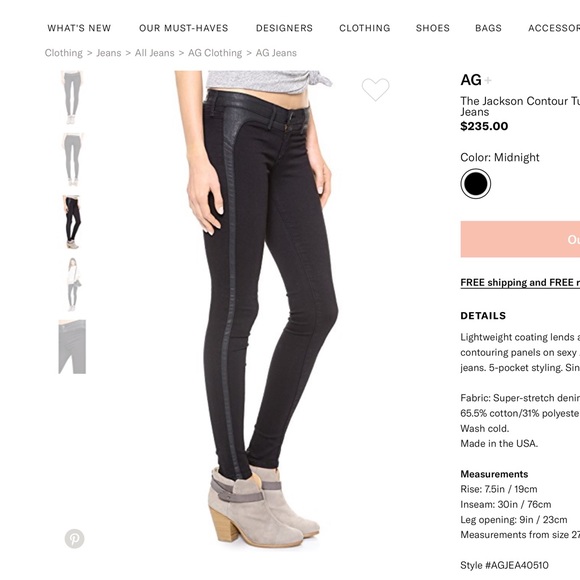View close-up denim detail thumbnail
This screenshot has height=580, width=580.
[72, 347]
